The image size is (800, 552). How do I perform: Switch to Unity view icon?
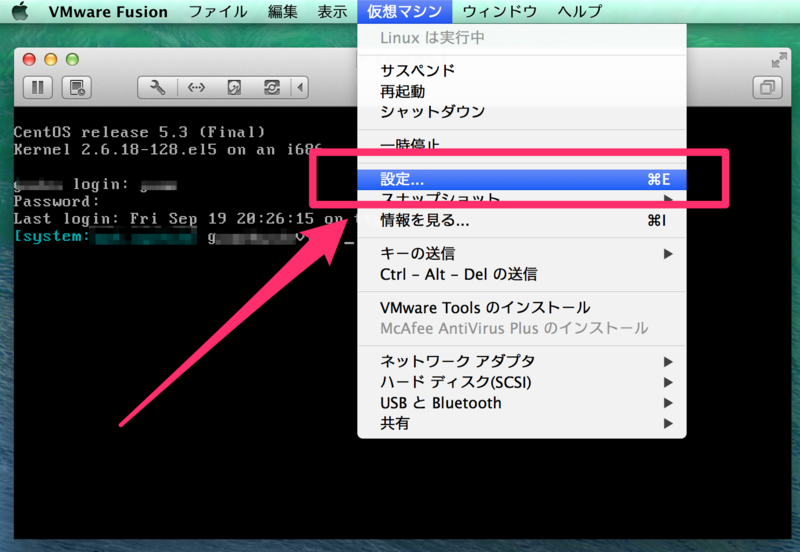(x=767, y=87)
